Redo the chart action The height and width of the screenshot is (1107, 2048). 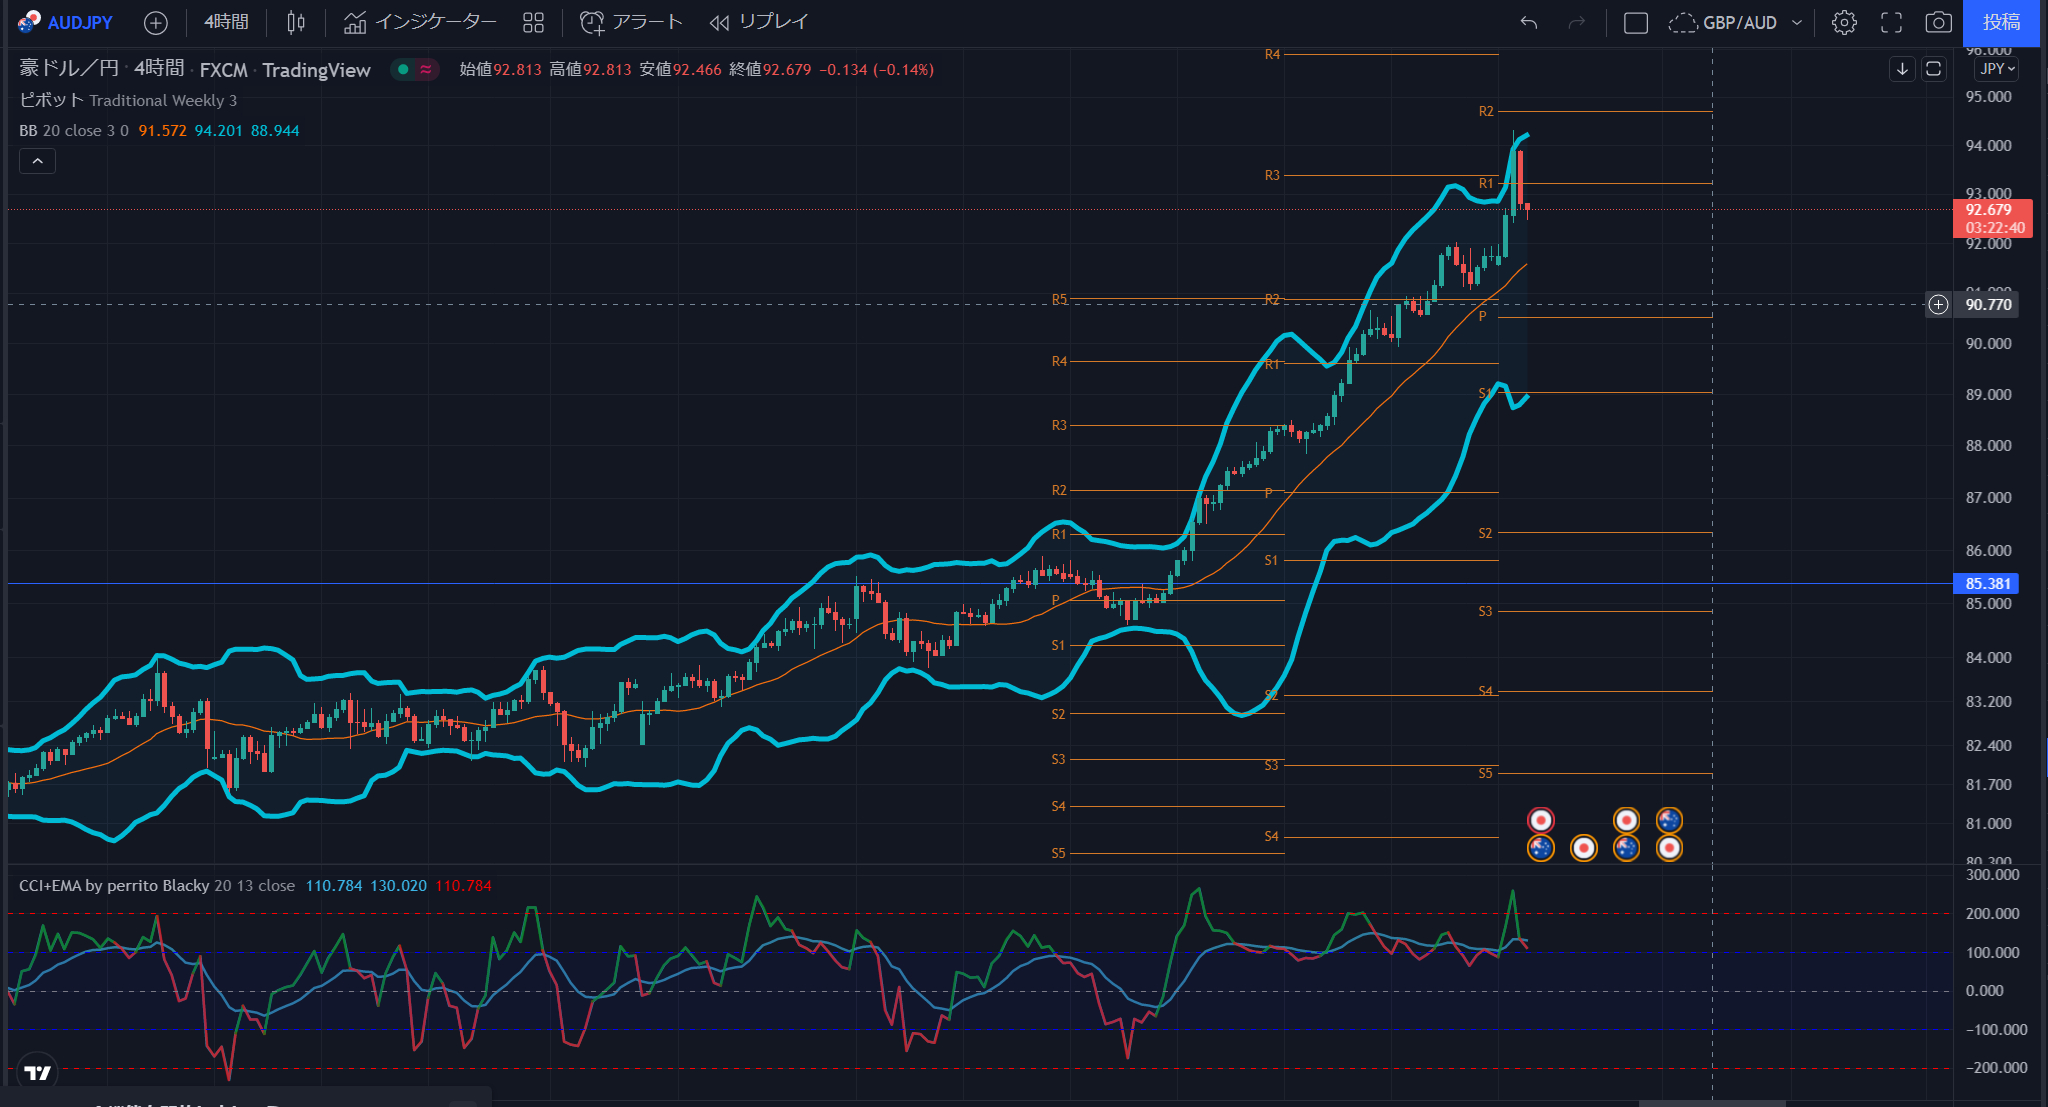pyautogui.click(x=1577, y=22)
